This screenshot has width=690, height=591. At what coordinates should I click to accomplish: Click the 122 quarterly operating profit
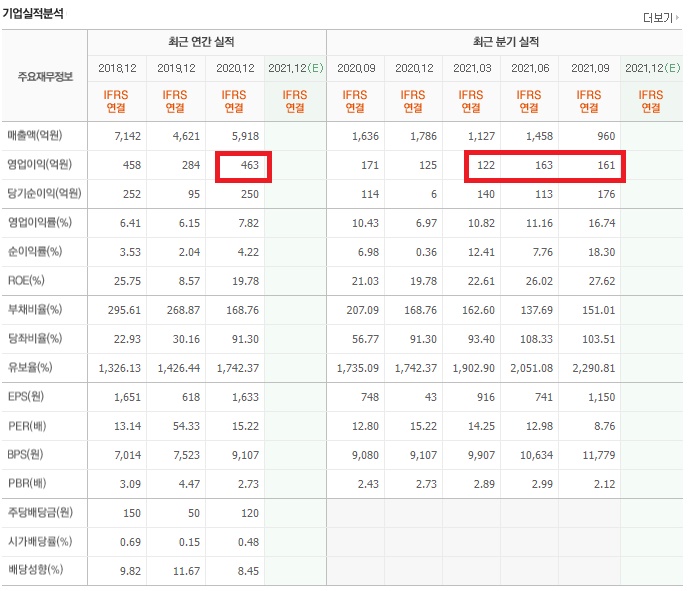click(x=486, y=165)
